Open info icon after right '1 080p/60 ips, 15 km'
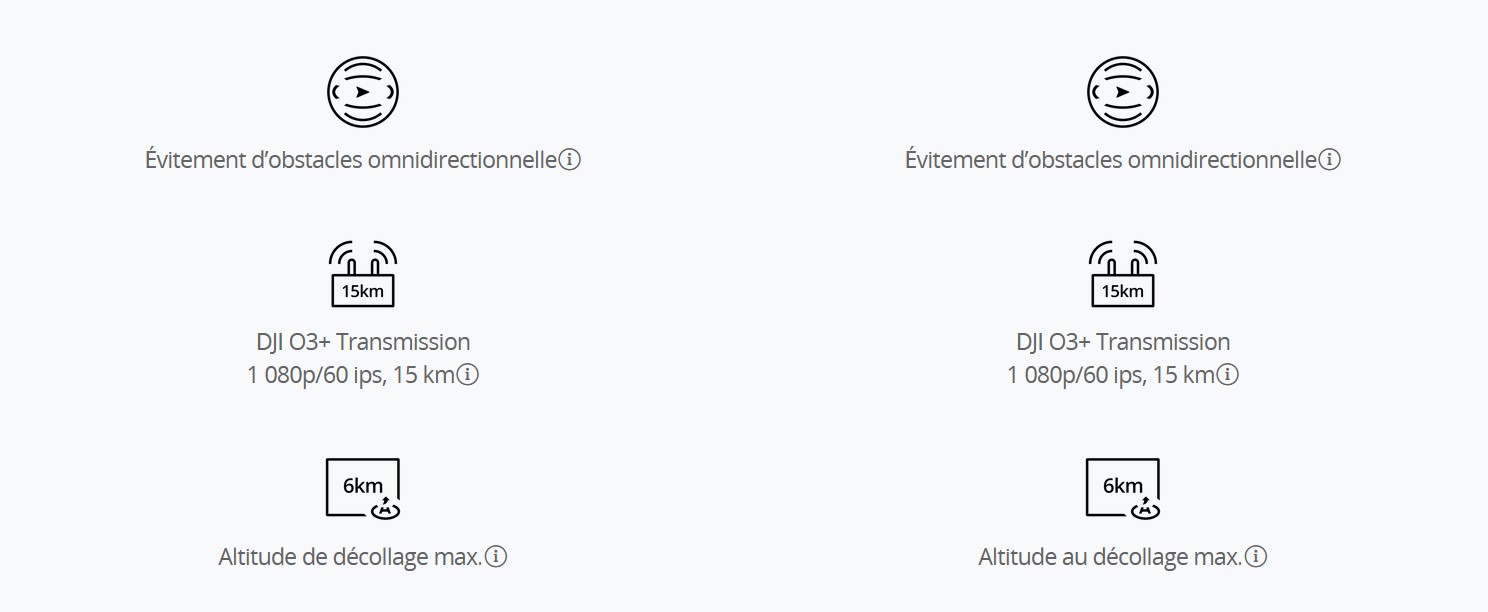Viewport: 1488px width, 612px height. [x=1228, y=375]
